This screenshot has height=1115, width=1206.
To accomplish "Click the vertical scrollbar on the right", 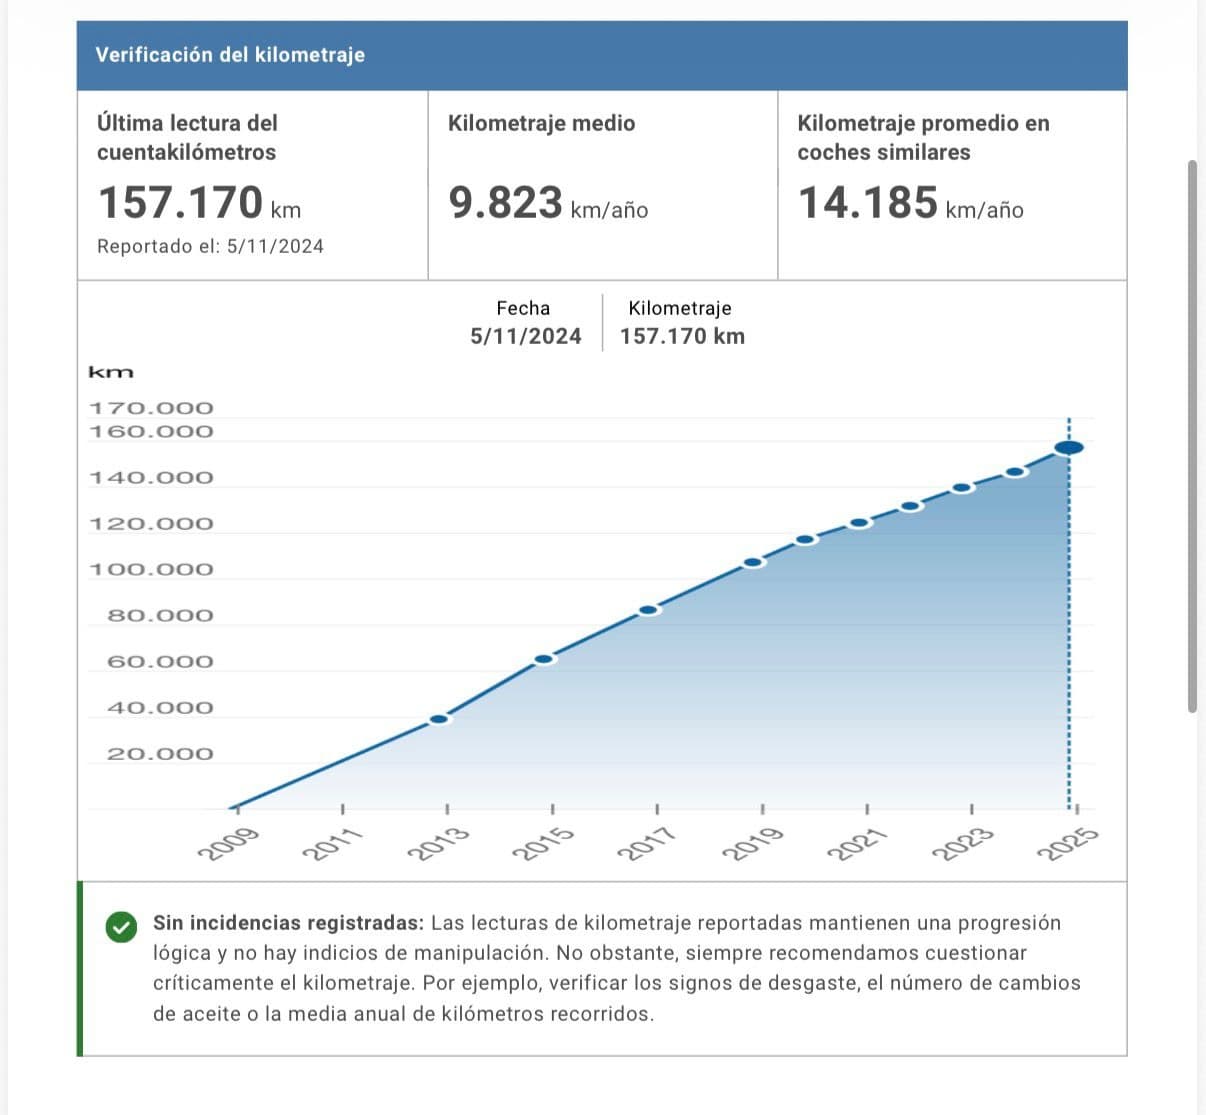I will [x=1192, y=435].
